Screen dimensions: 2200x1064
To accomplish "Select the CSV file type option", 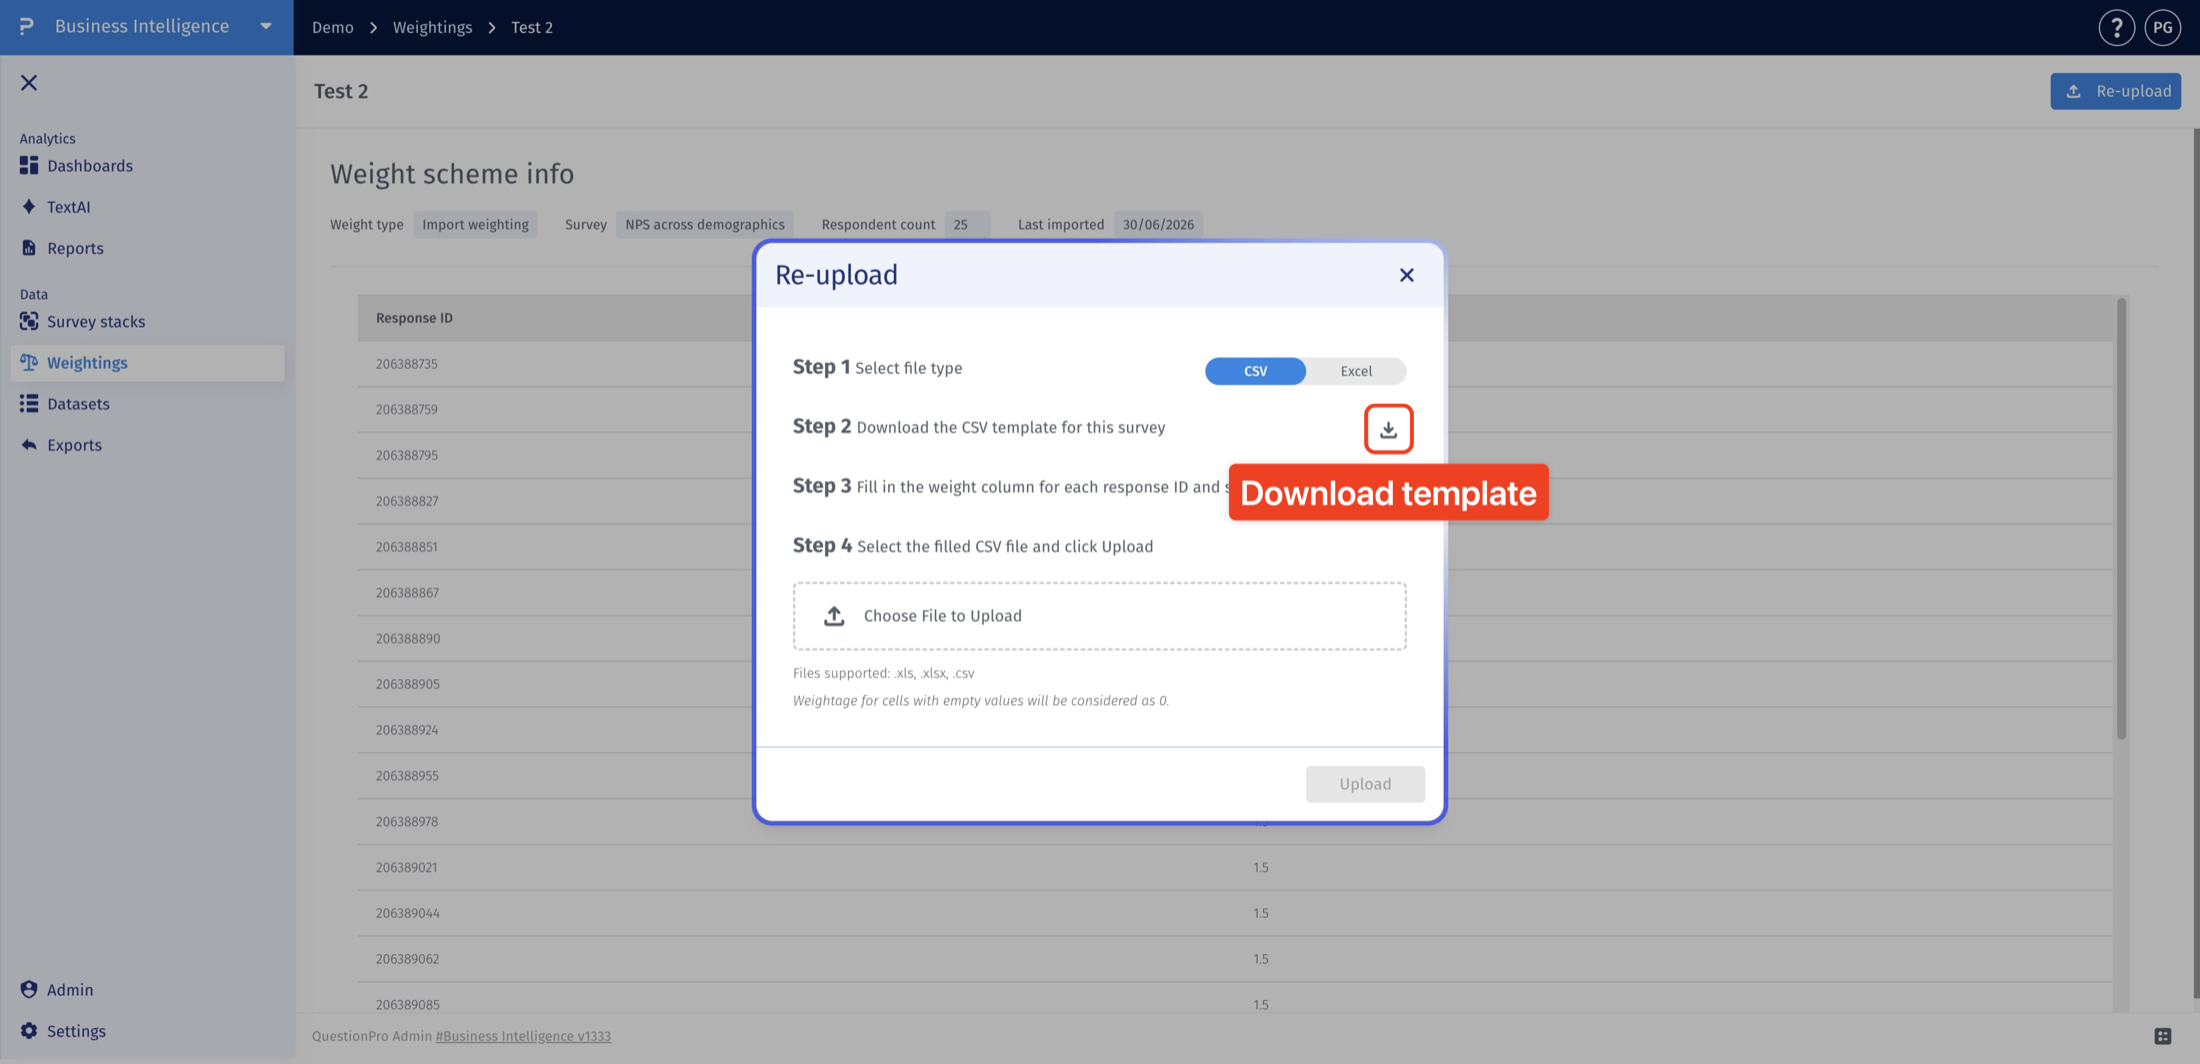I will click(1255, 371).
